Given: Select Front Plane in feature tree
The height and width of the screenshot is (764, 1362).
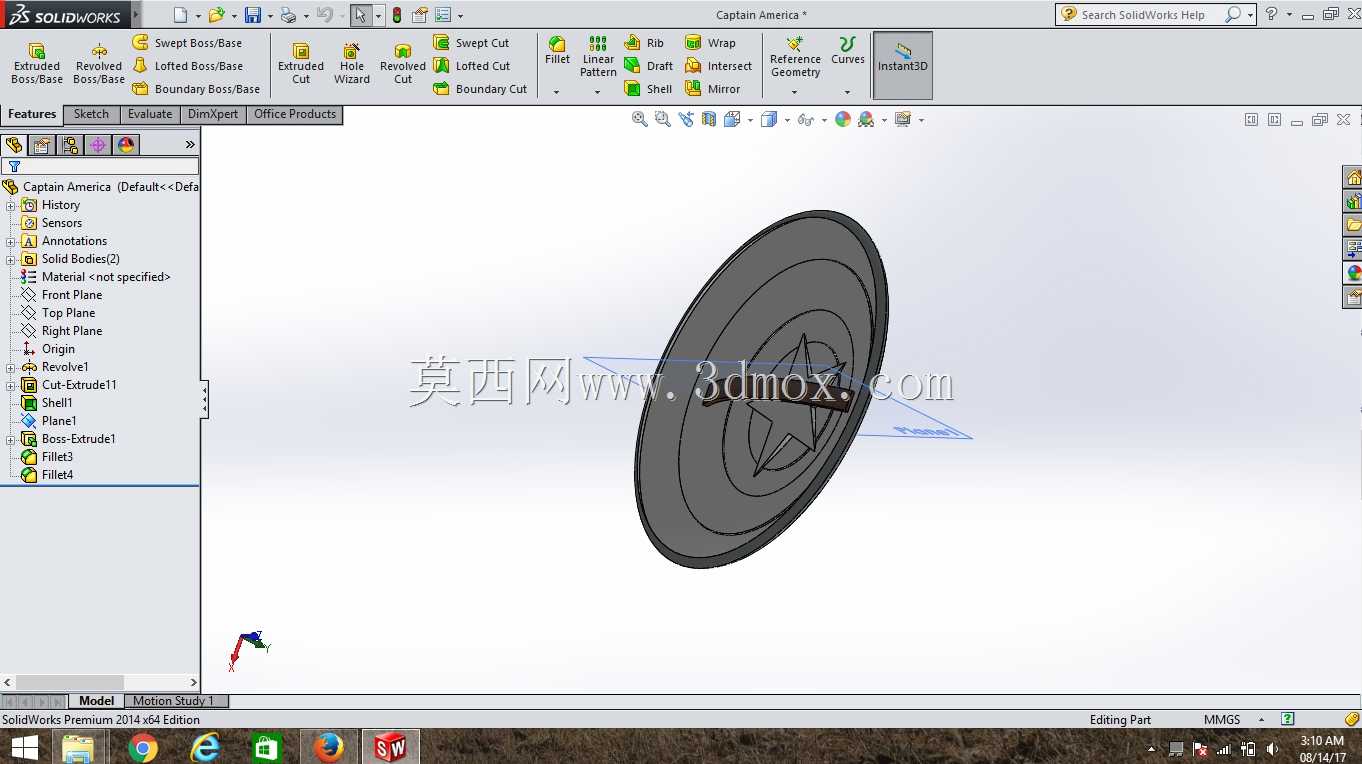Looking at the screenshot, I should click(x=72, y=295).
